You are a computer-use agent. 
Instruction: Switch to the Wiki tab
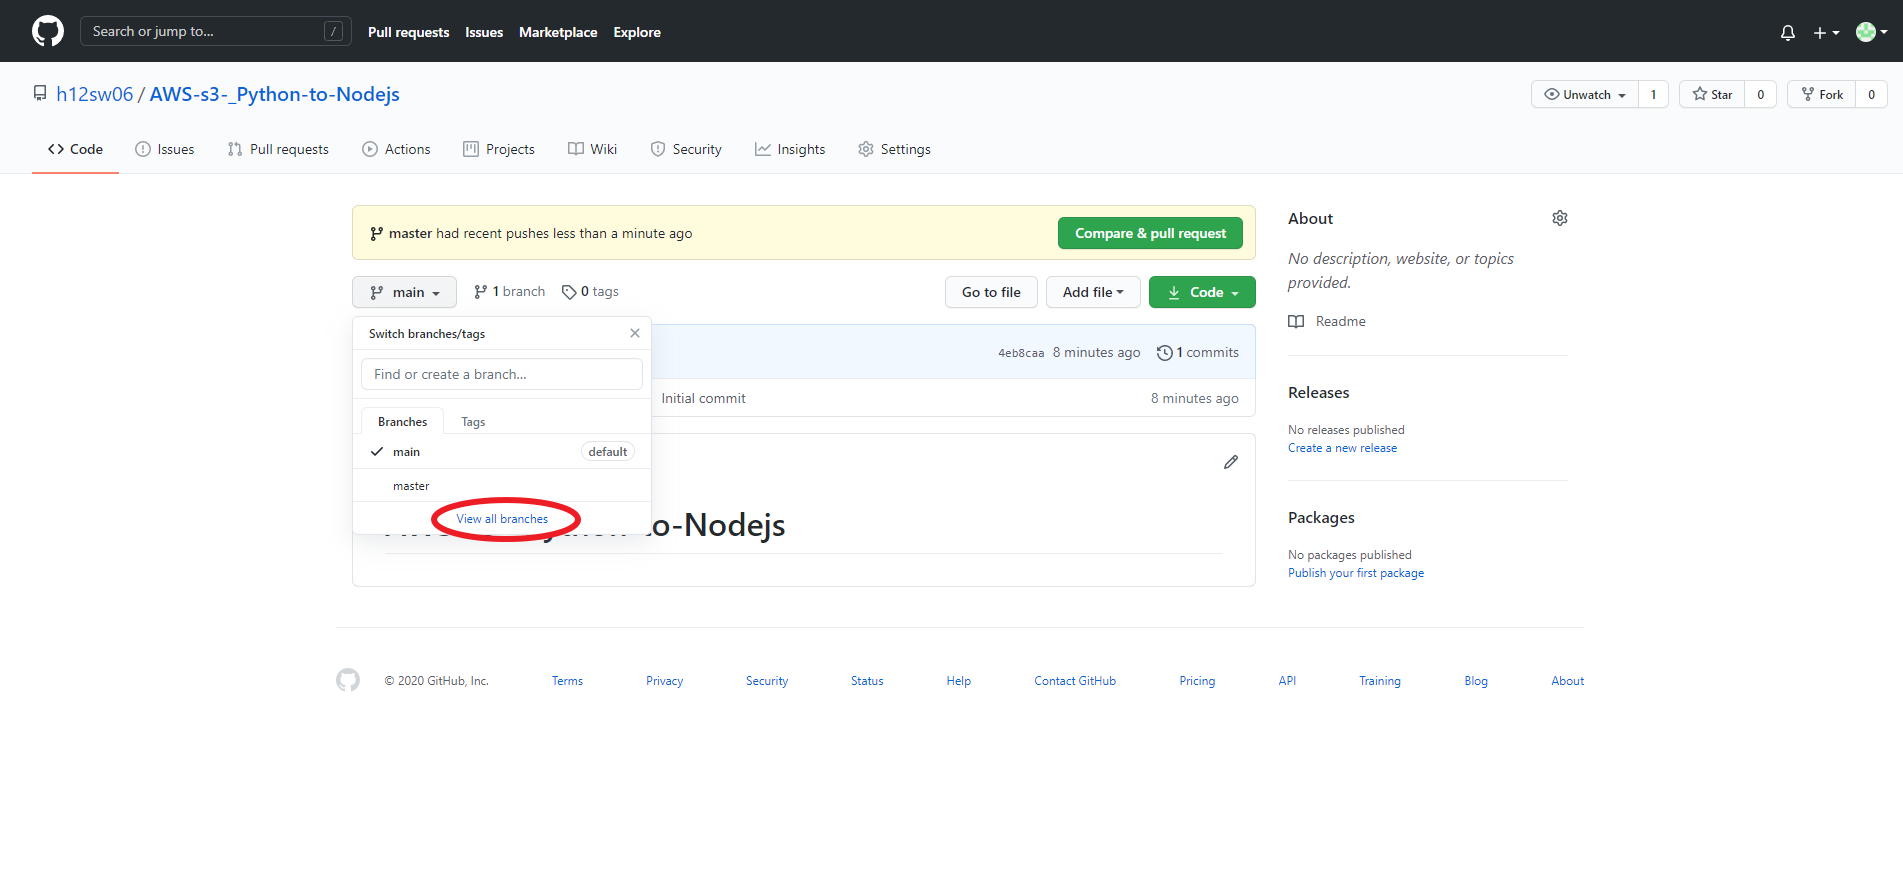(x=592, y=149)
